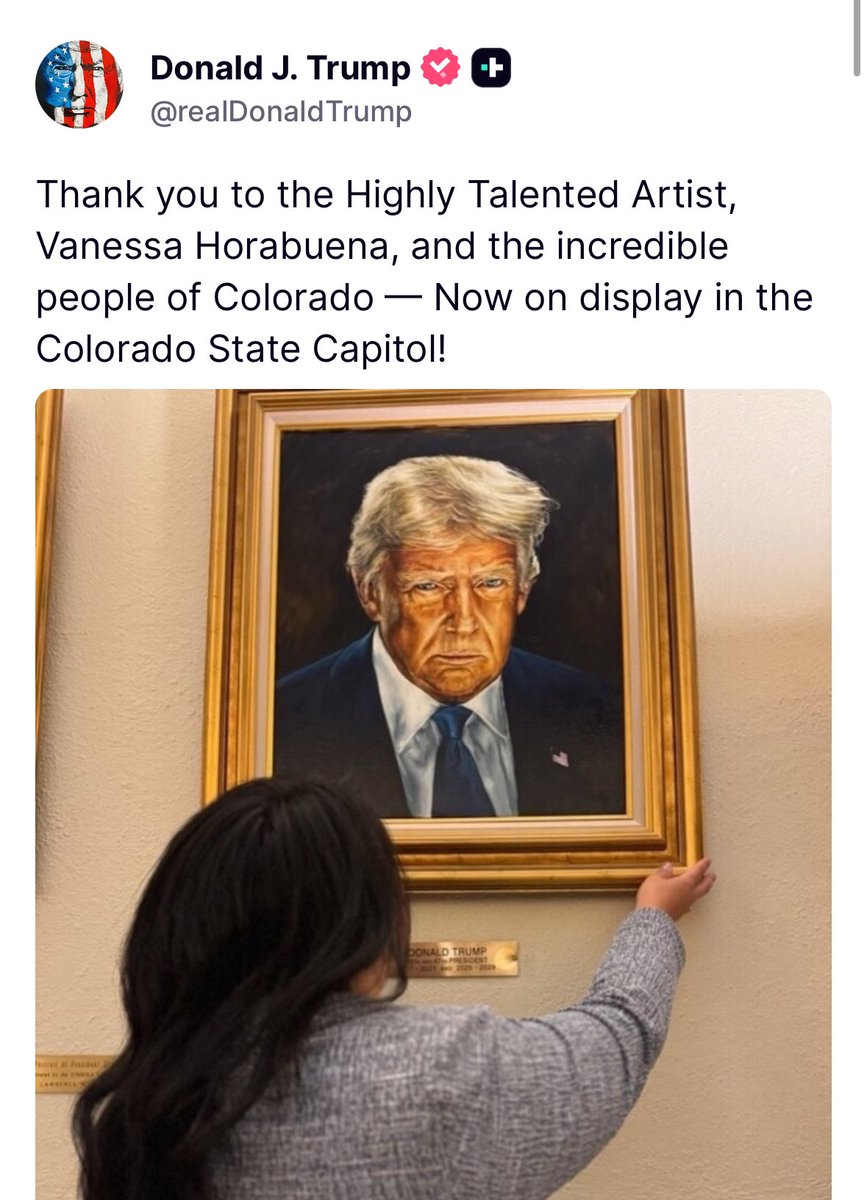
Task: Click the black plus badge beside name
Action: [491, 68]
